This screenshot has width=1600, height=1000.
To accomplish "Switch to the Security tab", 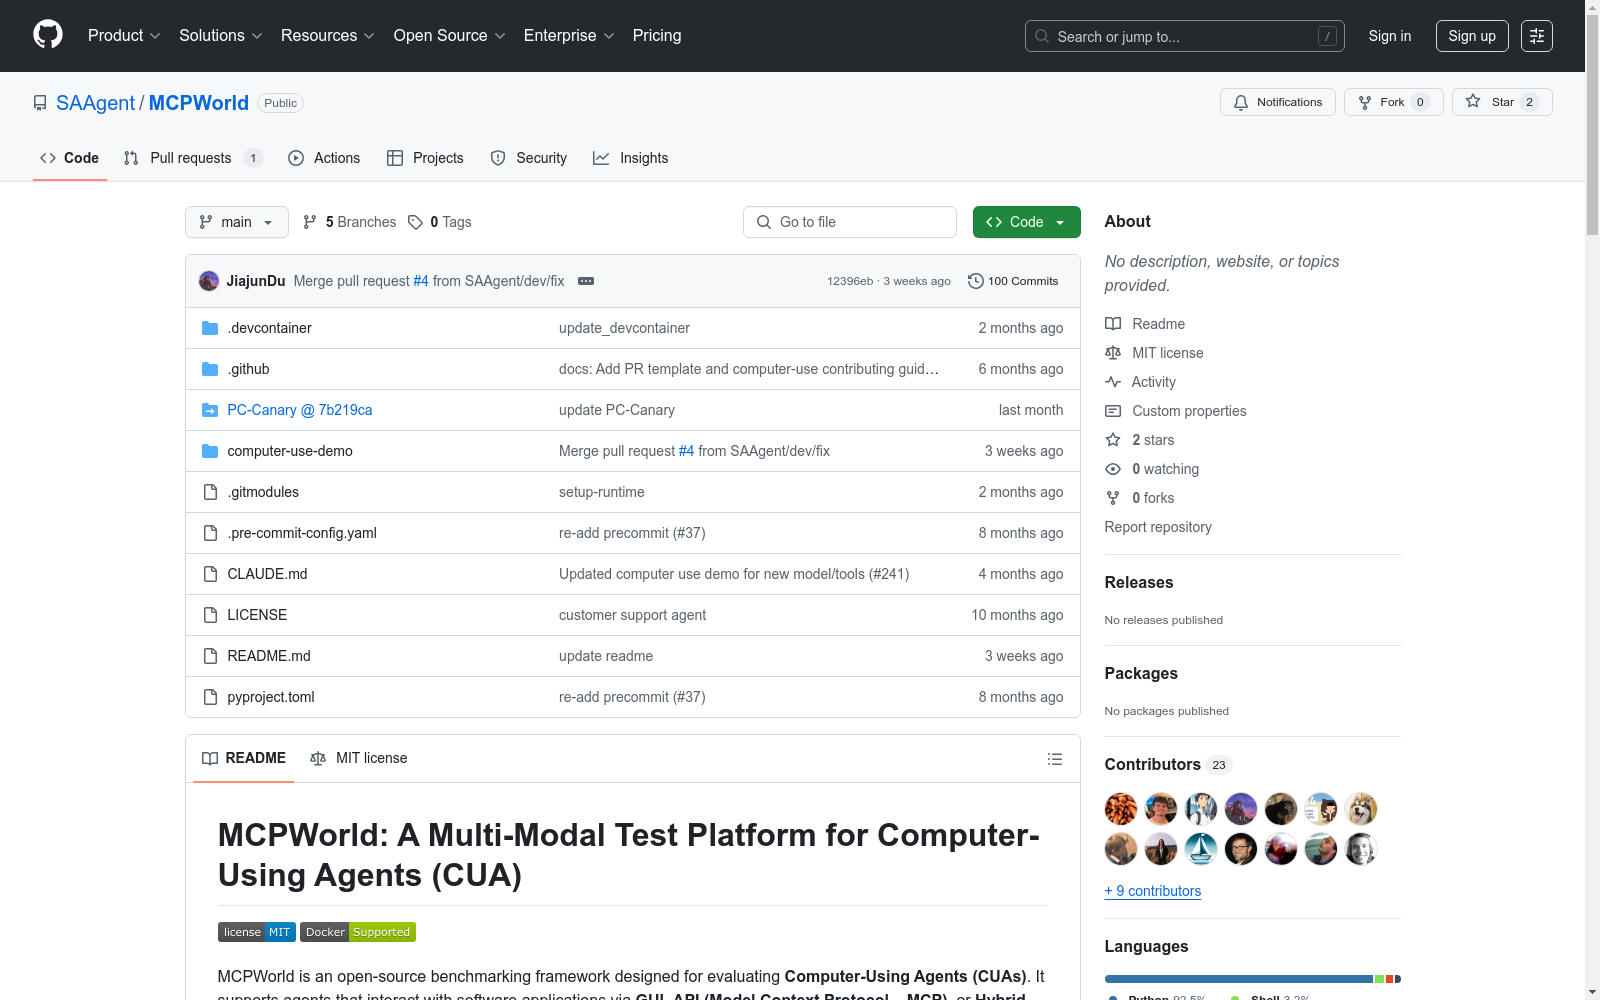I will (x=529, y=158).
